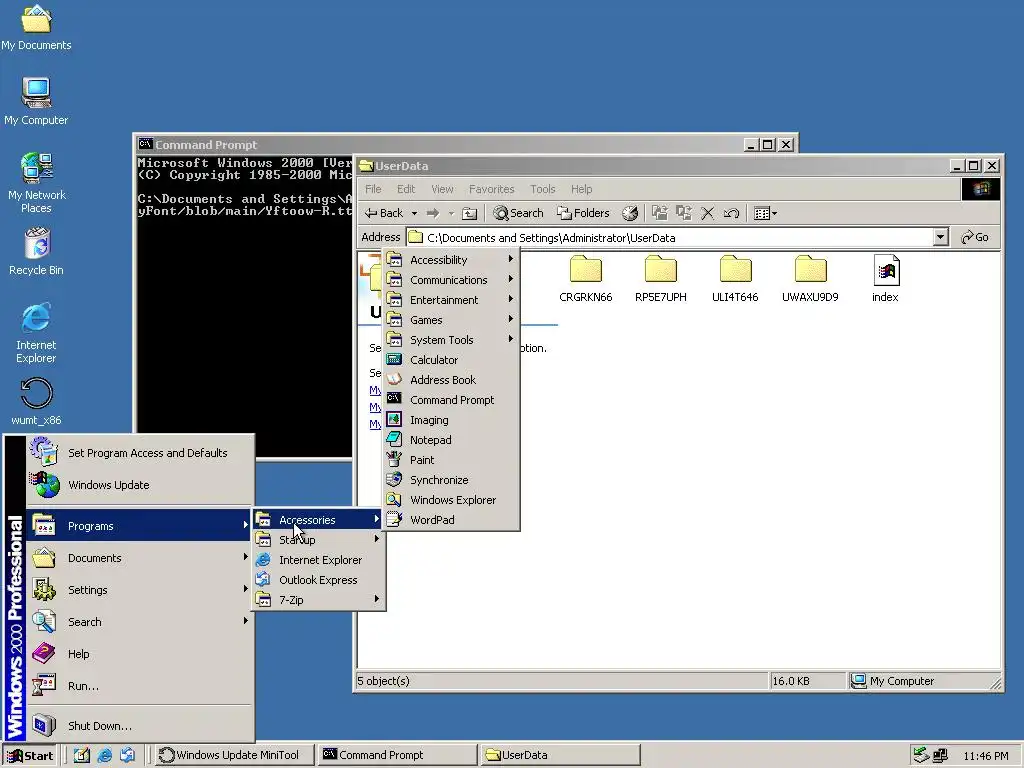1024x768 pixels.
Task: Click the Move To toolbar icon
Action: 660,213
